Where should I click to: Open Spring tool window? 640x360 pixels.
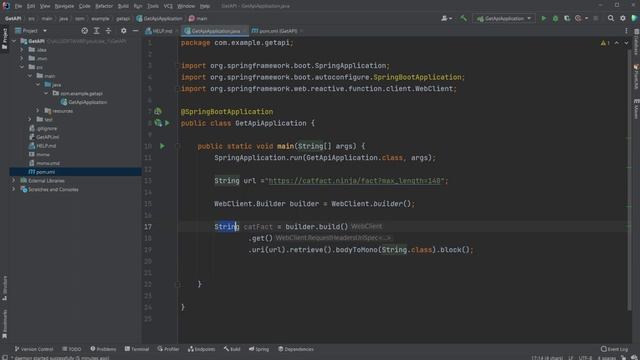[259, 349]
